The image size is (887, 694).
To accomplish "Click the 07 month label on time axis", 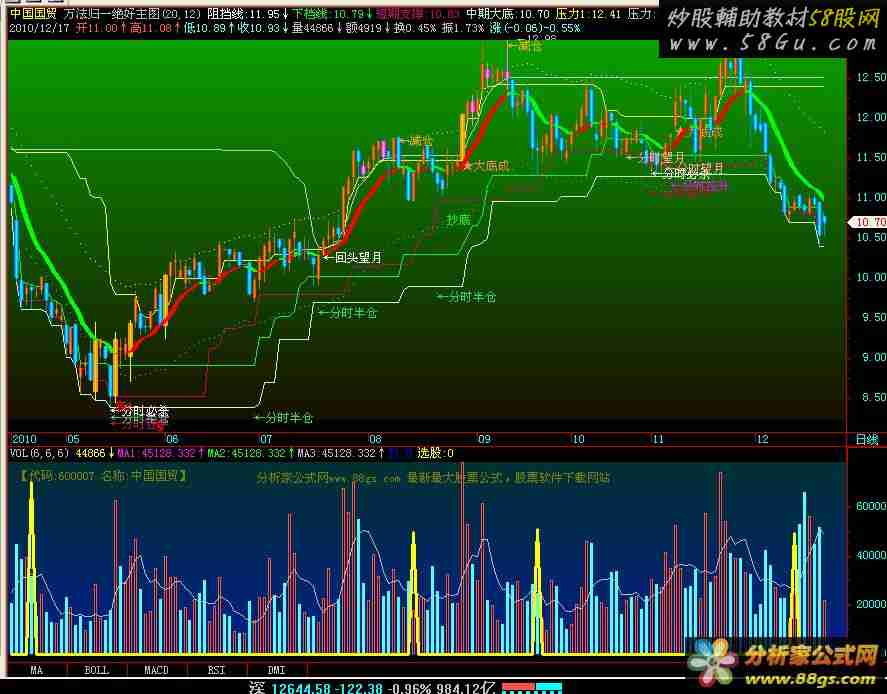I will tap(266, 439).
